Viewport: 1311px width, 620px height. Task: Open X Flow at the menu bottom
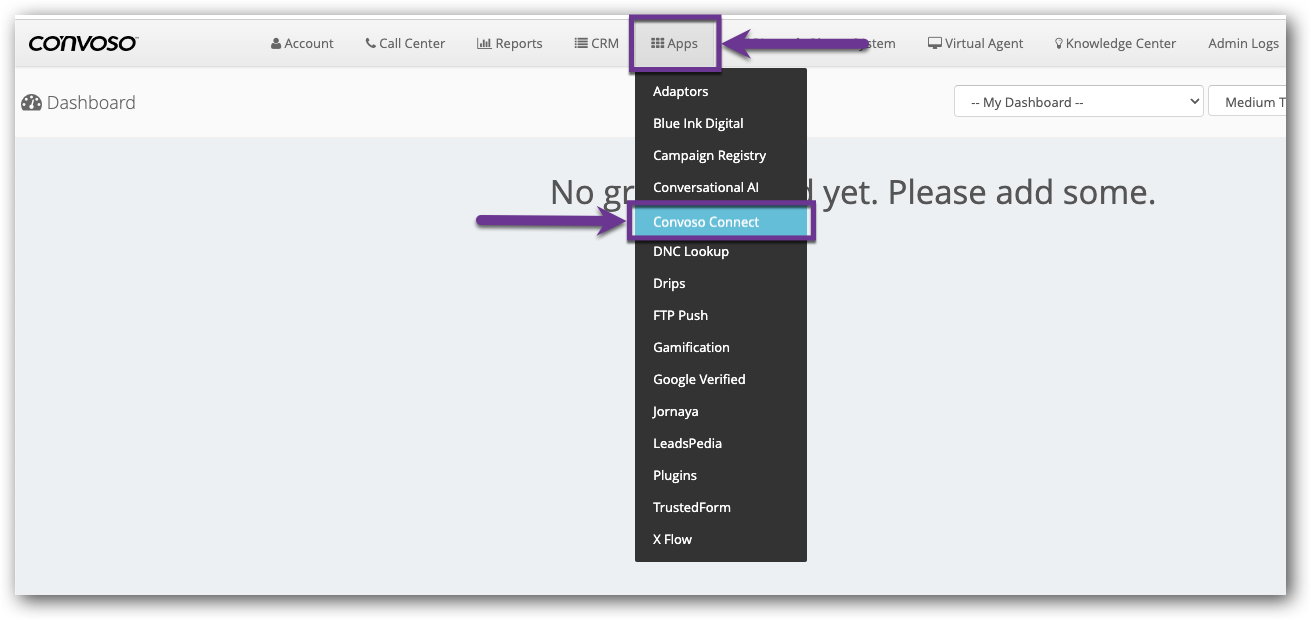click(x=672, y=539)
